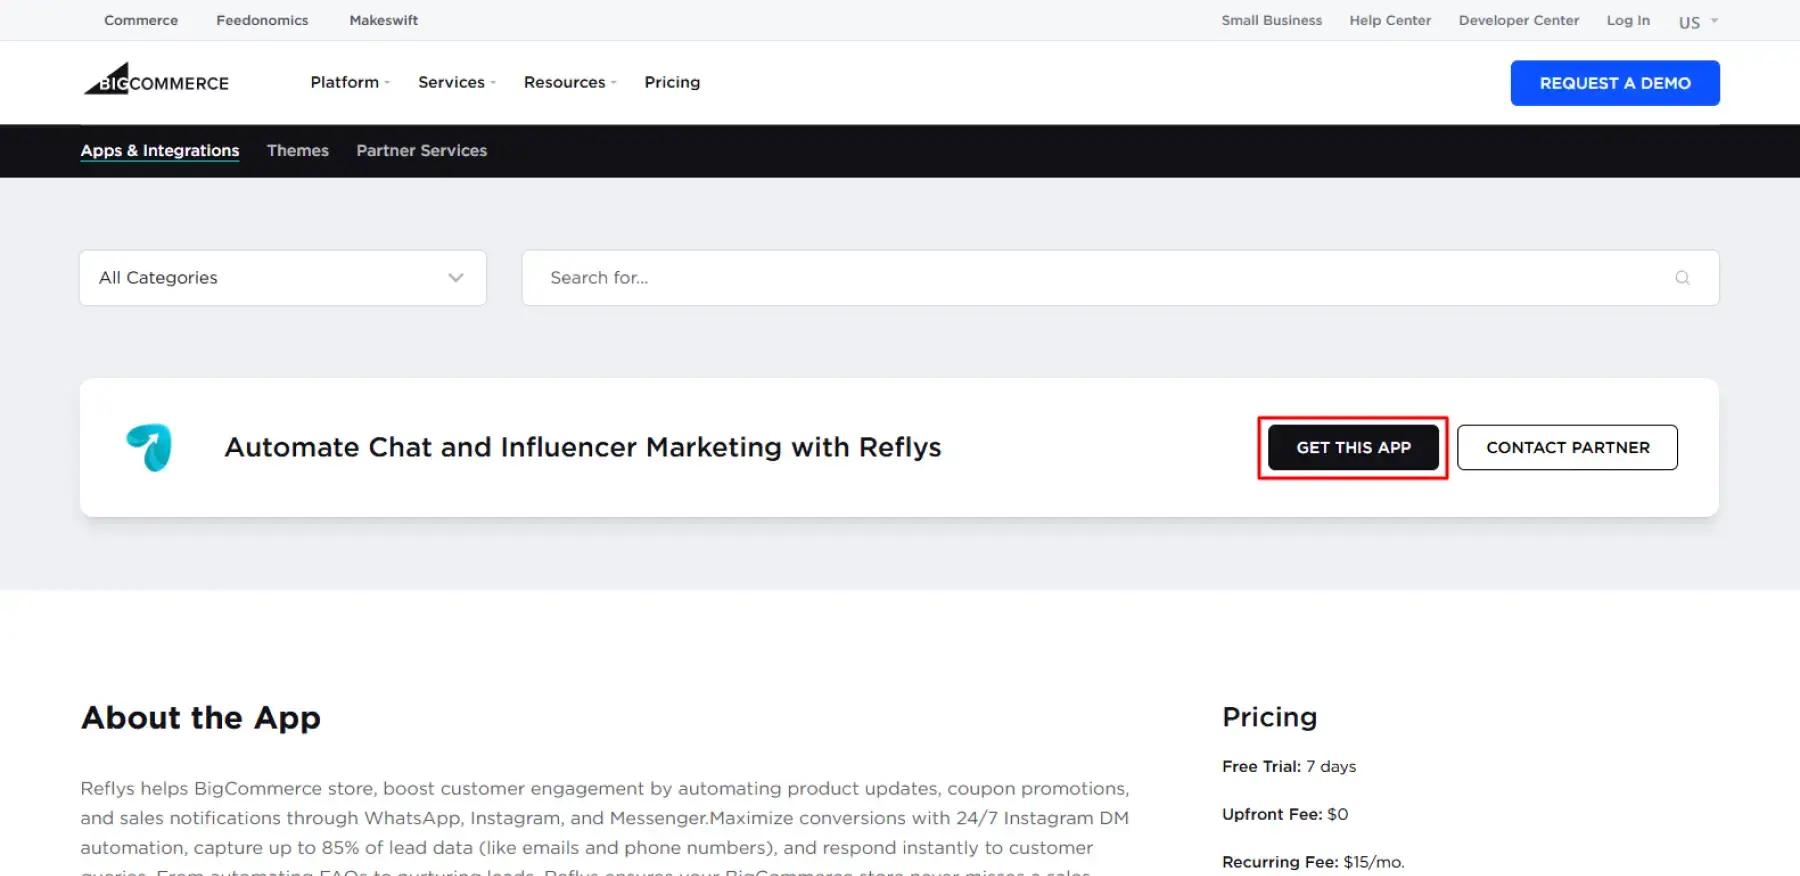Open the Log In link
Screen dimensions: 1800x876
click(1627, 20)
